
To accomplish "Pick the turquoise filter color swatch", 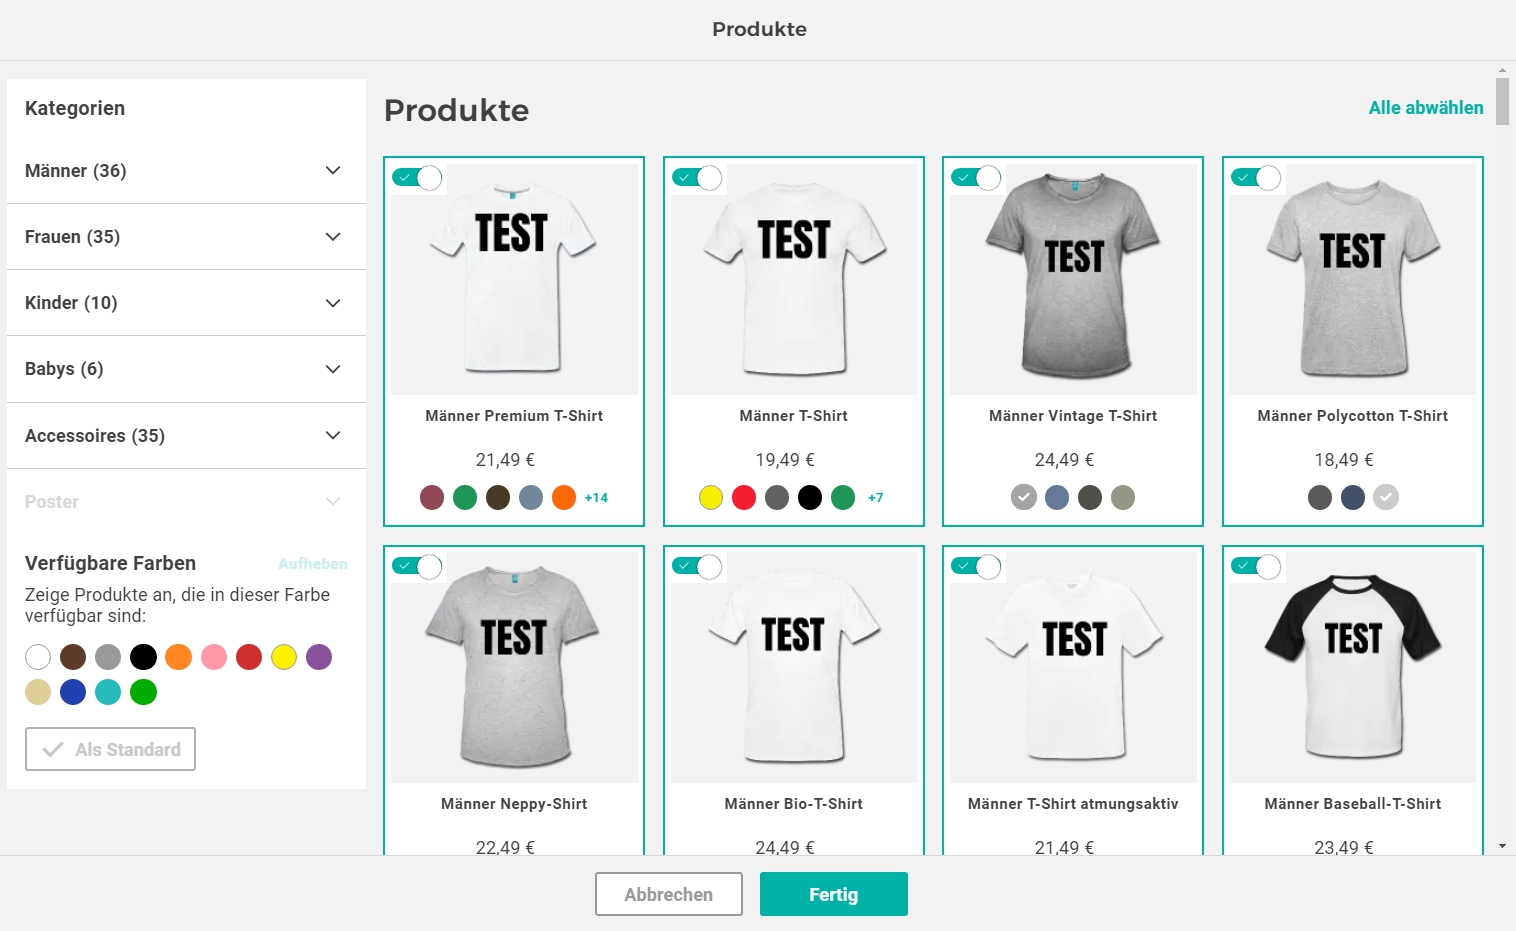I will click(108, 692).
